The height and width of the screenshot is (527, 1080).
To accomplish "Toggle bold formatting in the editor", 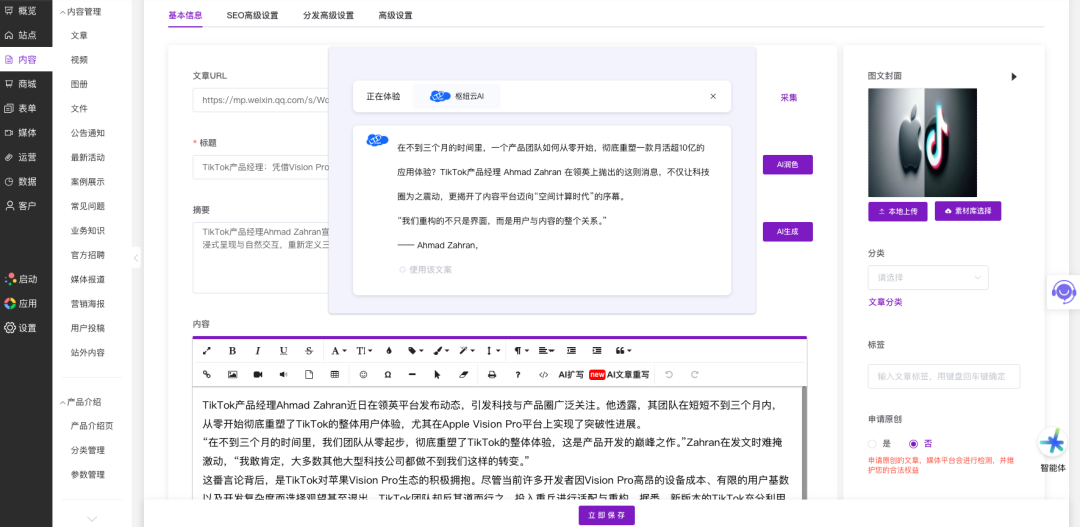I will (232, 351).
